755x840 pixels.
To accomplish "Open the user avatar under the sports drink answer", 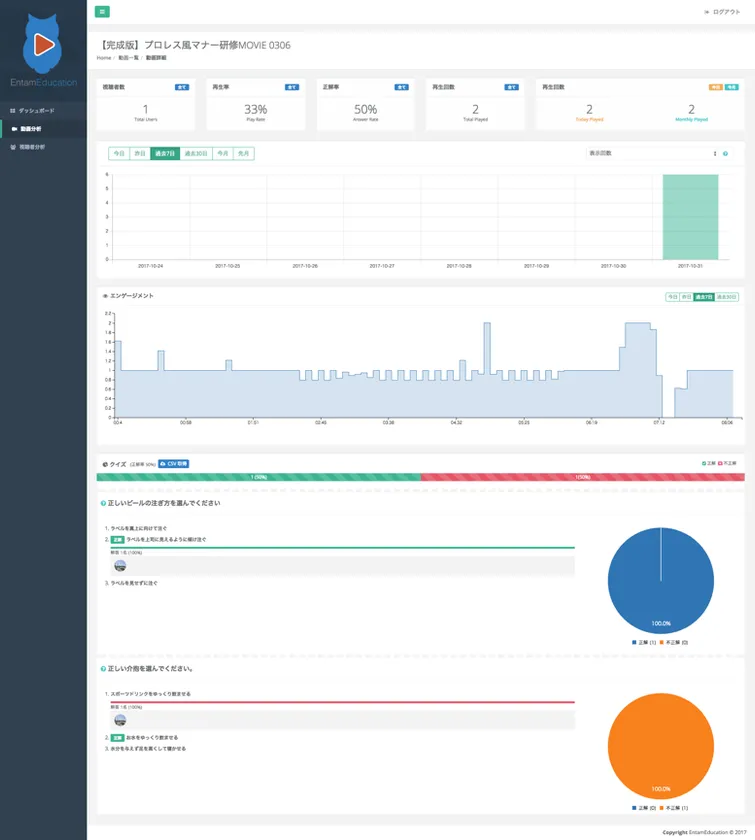I will coord(120,720).
